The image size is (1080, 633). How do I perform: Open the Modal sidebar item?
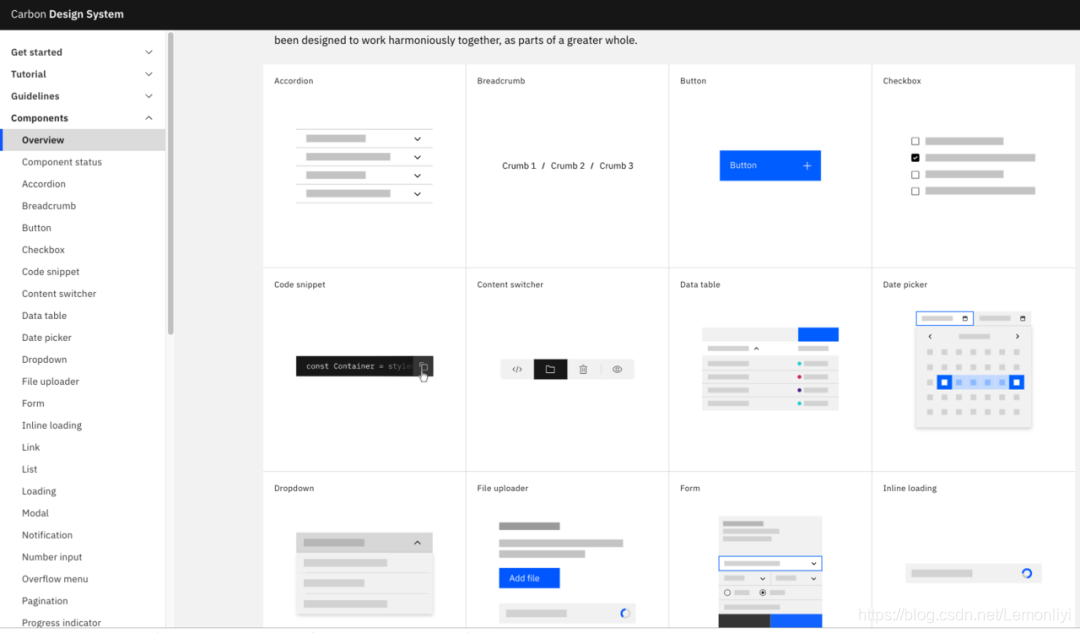point(35,513)
